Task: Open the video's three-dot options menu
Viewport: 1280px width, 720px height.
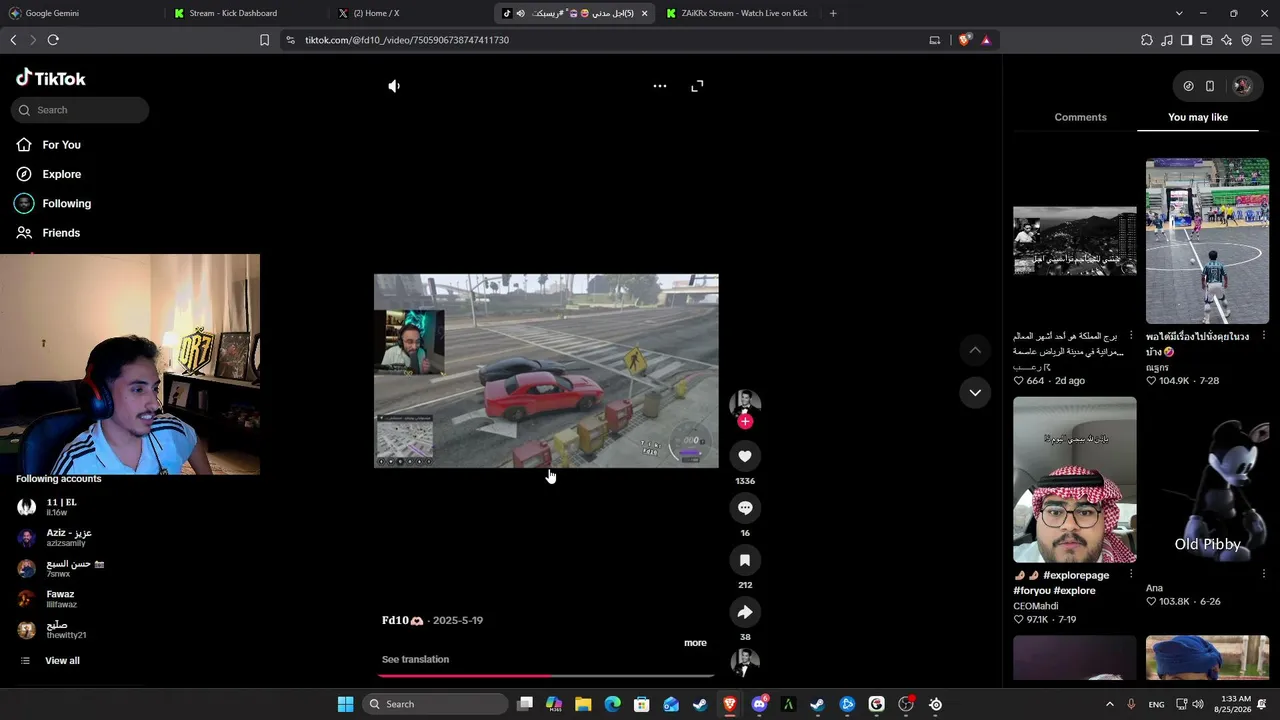Action: coord(660,86)
